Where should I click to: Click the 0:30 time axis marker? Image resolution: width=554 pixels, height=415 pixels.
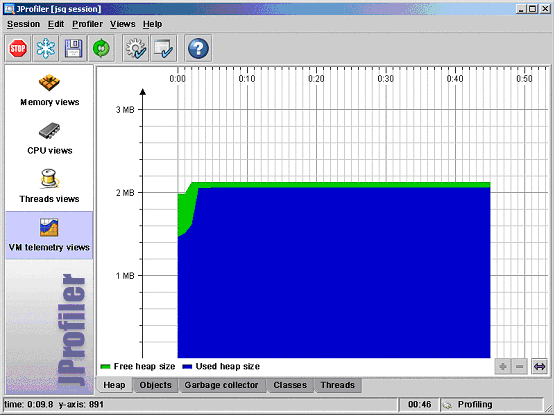tap(385, 78)
